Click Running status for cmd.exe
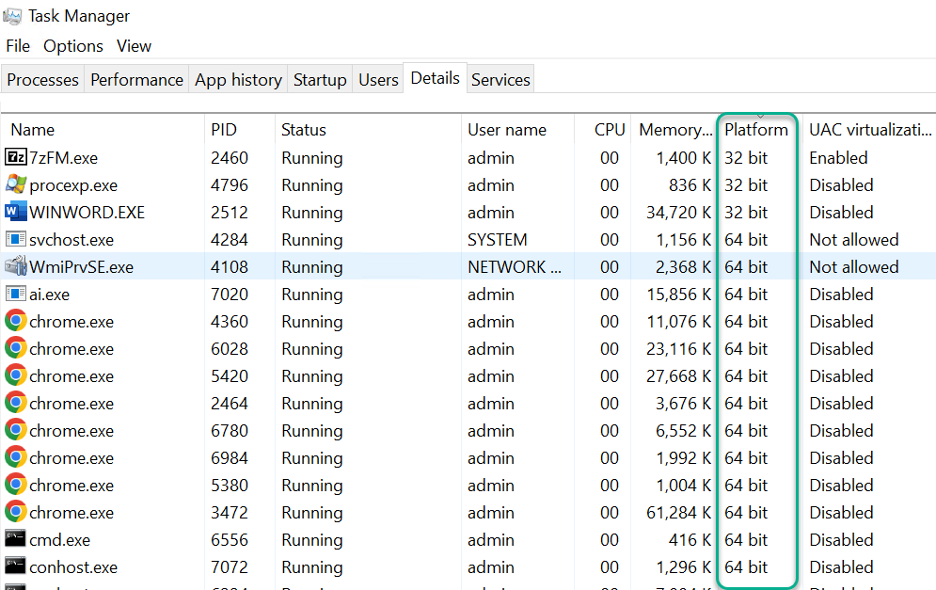 (312, 540)
